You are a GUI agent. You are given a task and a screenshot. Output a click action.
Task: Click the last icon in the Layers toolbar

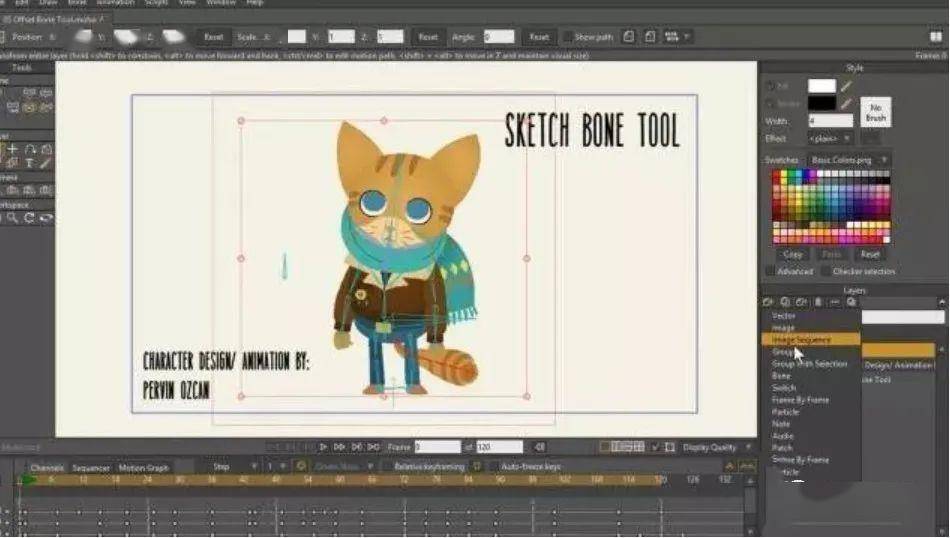(851, 302)
